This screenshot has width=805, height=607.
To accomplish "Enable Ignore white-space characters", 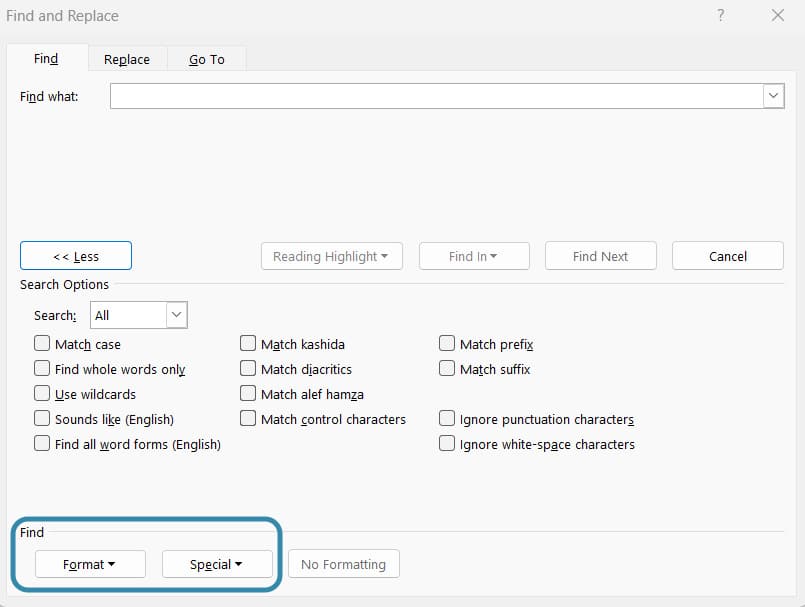I will tap(447, 444).
